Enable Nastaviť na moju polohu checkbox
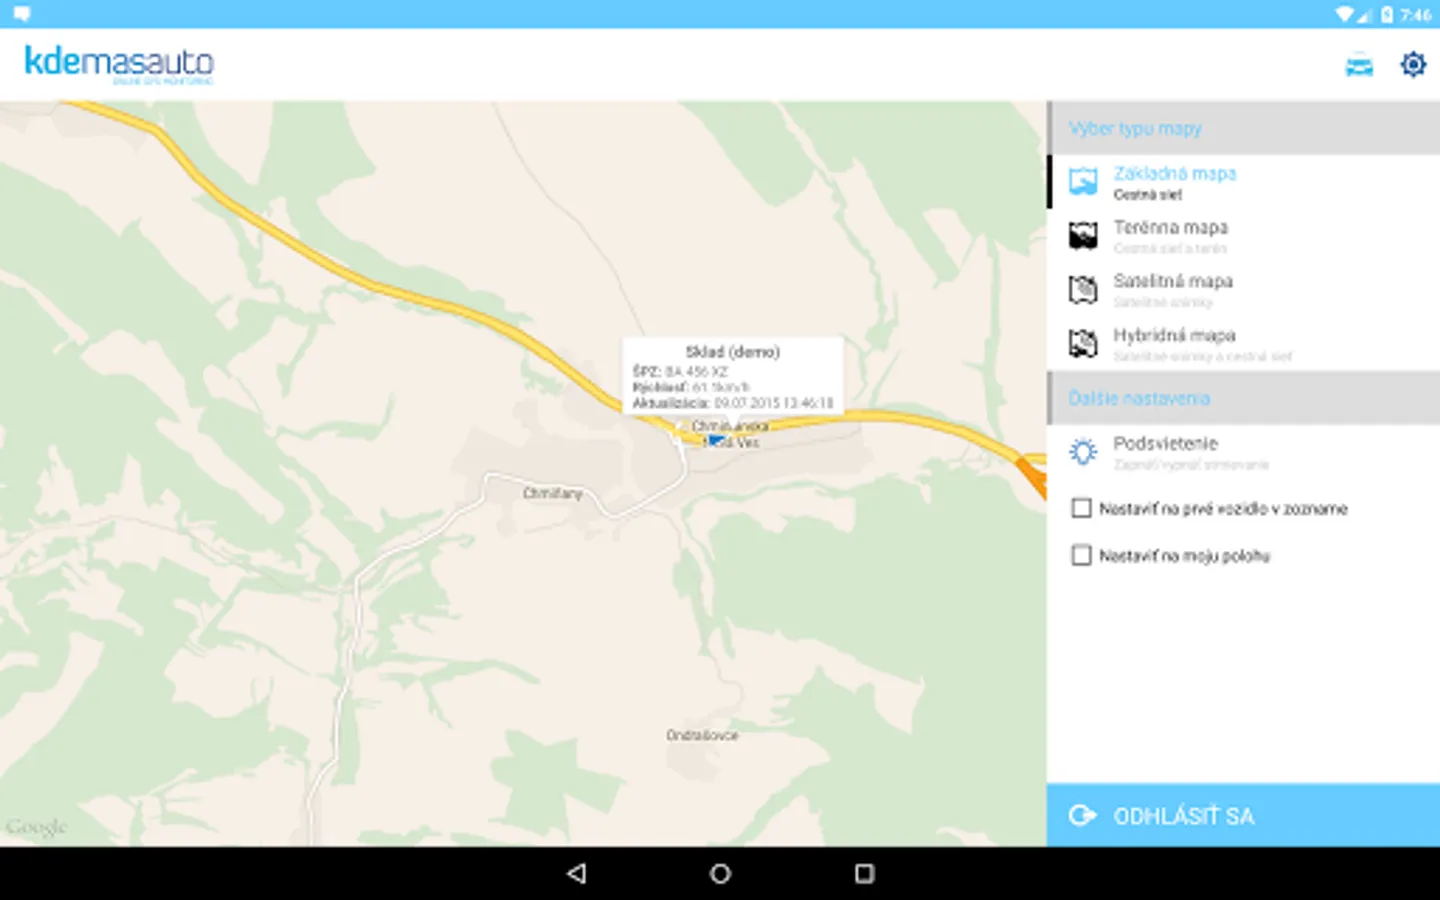The image size is (1440, 900). pyautogui.click(x=1081, y=555)
